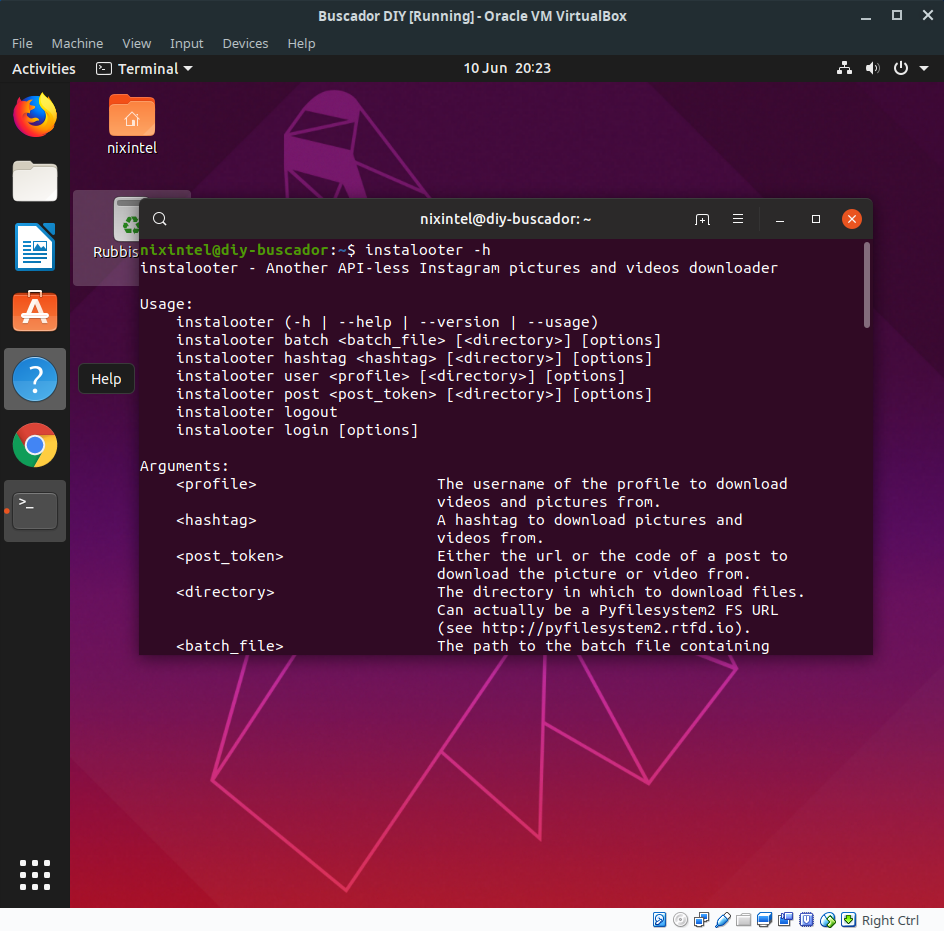Open LibreOffice Writer from the dock
944x931 pixels.
pyautogui.click(x=35, y=247)
